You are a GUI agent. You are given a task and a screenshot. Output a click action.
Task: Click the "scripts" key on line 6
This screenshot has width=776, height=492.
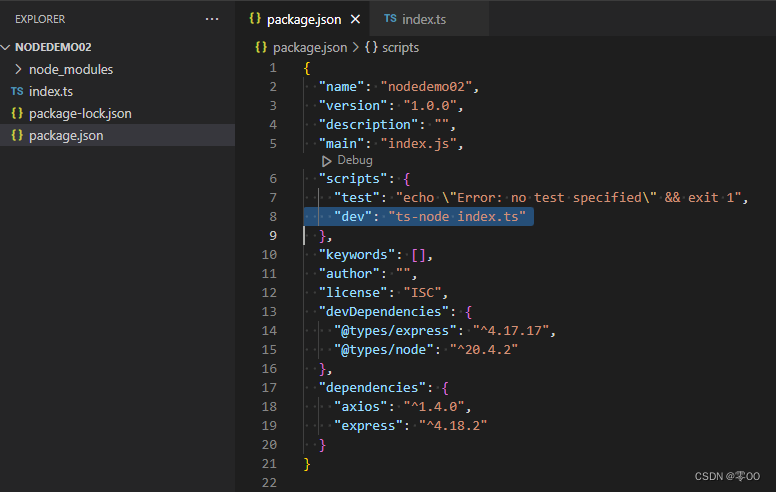tap(353, 179)
